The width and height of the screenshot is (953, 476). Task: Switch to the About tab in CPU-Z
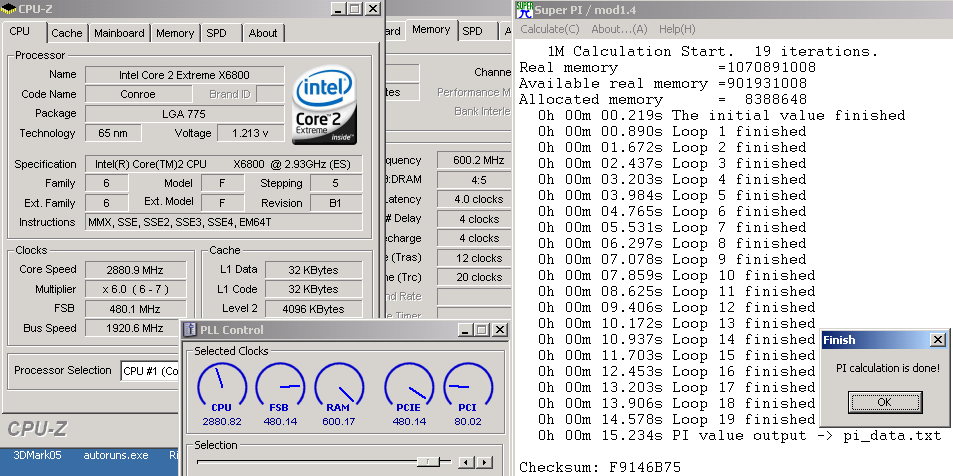[263, 33]
